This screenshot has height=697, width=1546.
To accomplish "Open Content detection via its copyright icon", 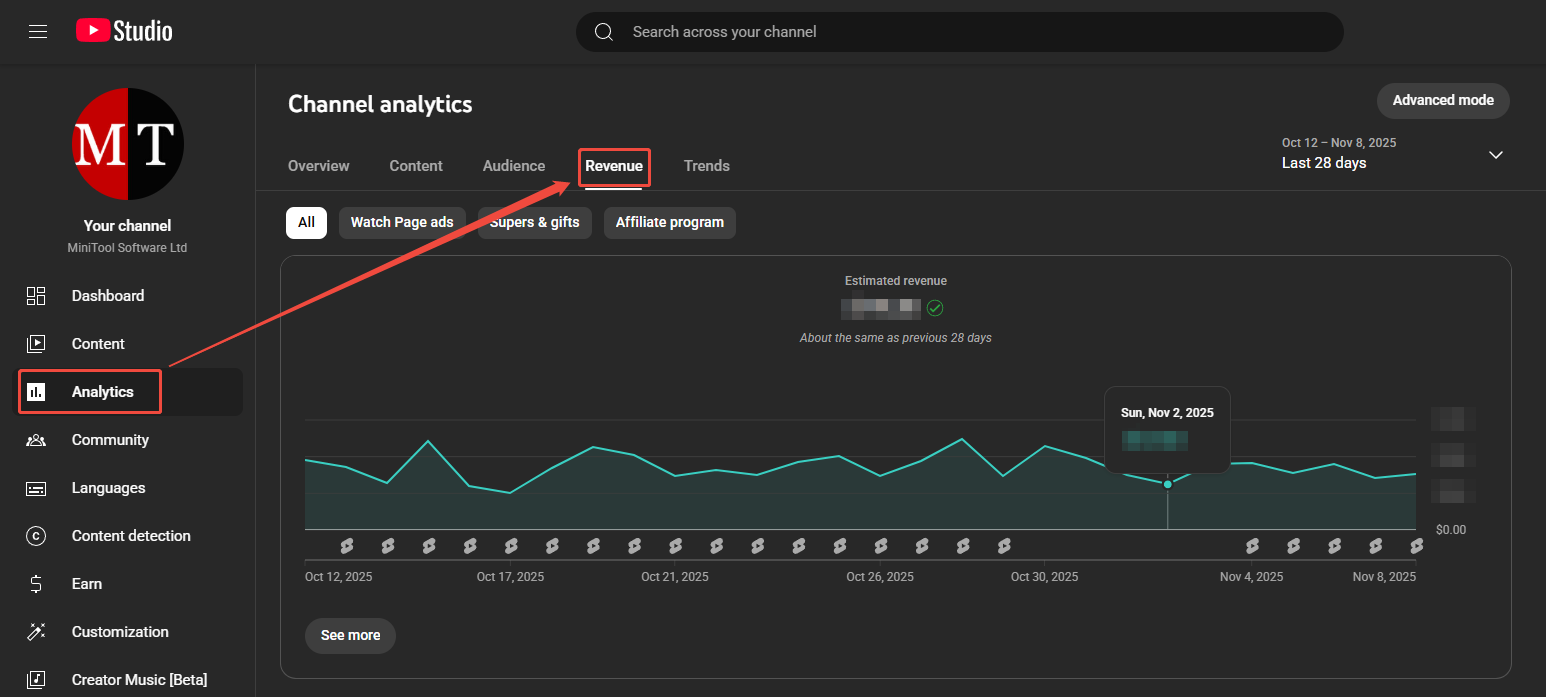I will click(36, 535).
